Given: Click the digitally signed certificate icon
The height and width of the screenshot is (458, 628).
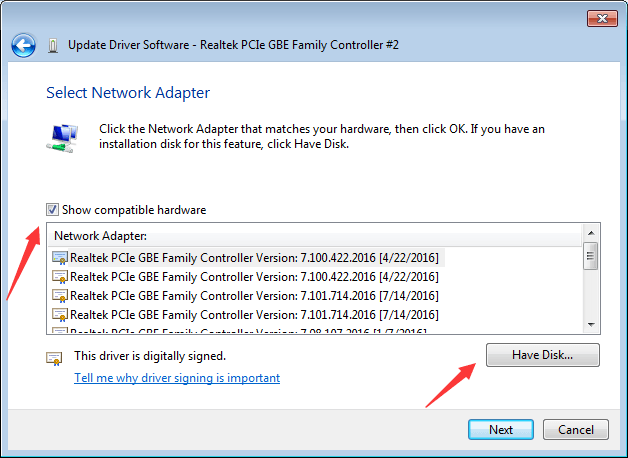Looking at the screenshot, I should (54, 357).
